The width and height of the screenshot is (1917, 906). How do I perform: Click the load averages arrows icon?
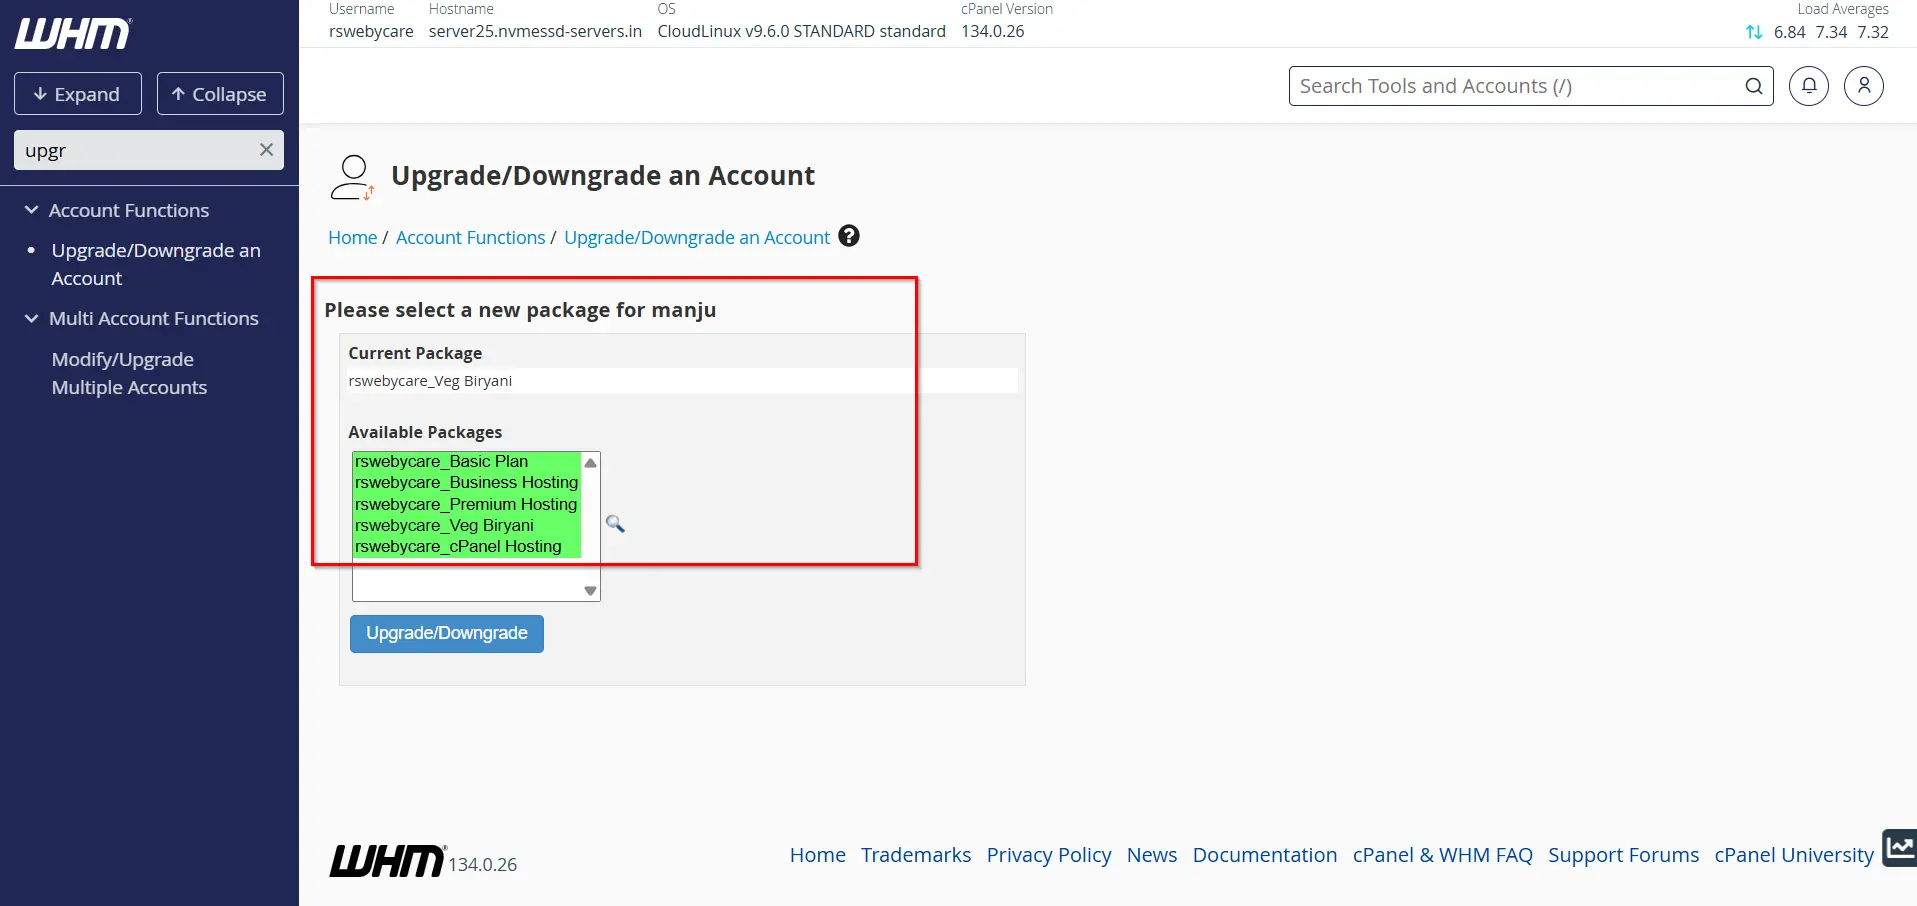pos(1754,32)
